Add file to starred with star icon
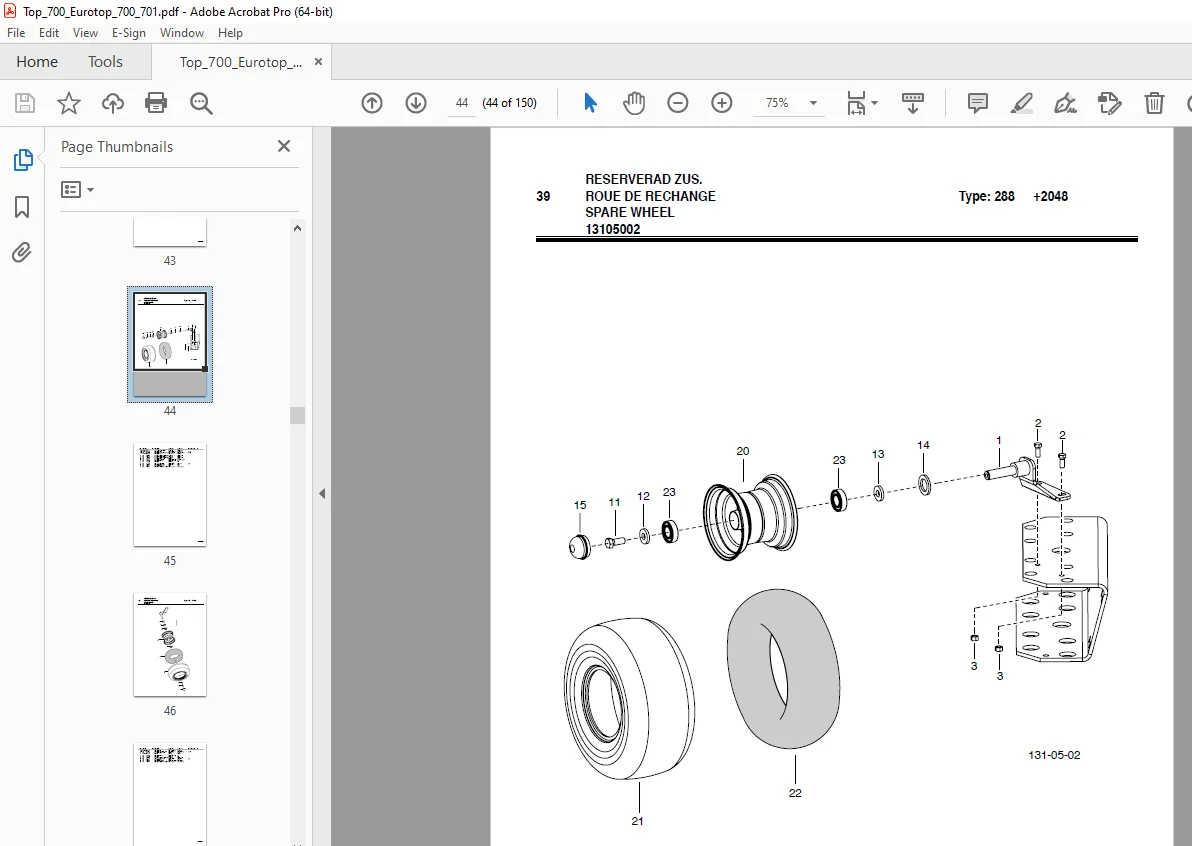Screen dimensions: 1192x846 [68, 103]
